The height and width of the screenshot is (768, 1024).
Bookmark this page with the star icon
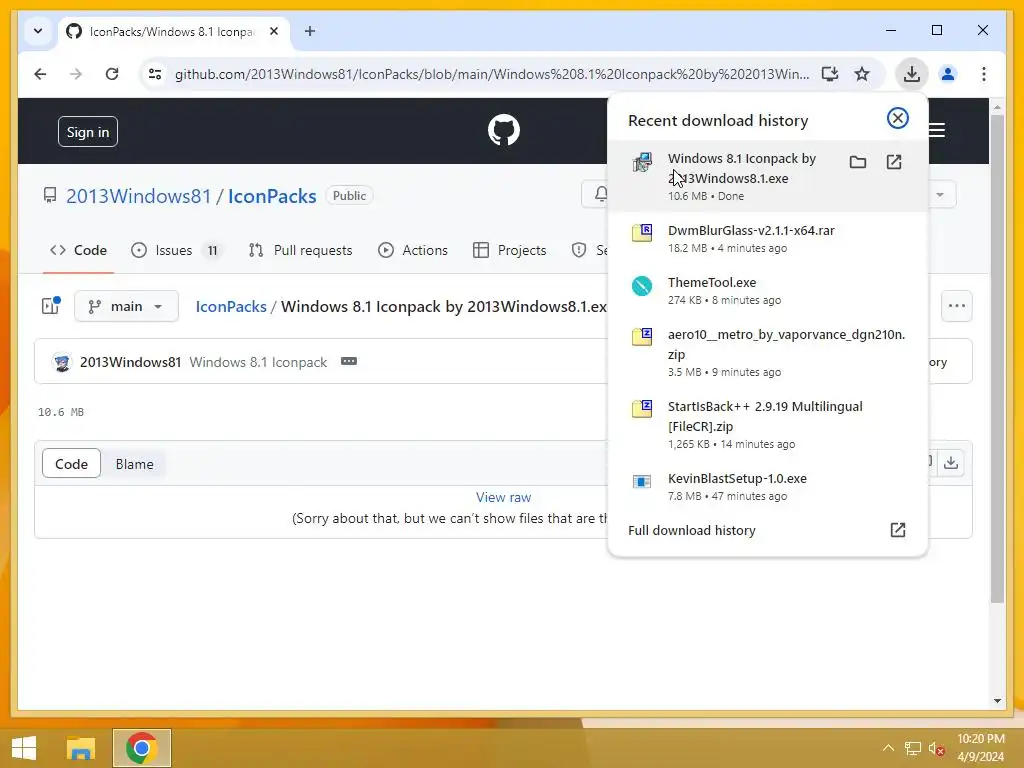pyautogui.click(x=862, y=74)
